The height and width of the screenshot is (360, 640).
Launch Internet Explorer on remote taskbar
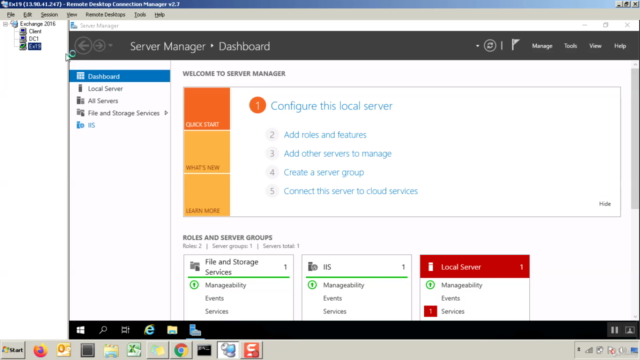tap(149, 330)
